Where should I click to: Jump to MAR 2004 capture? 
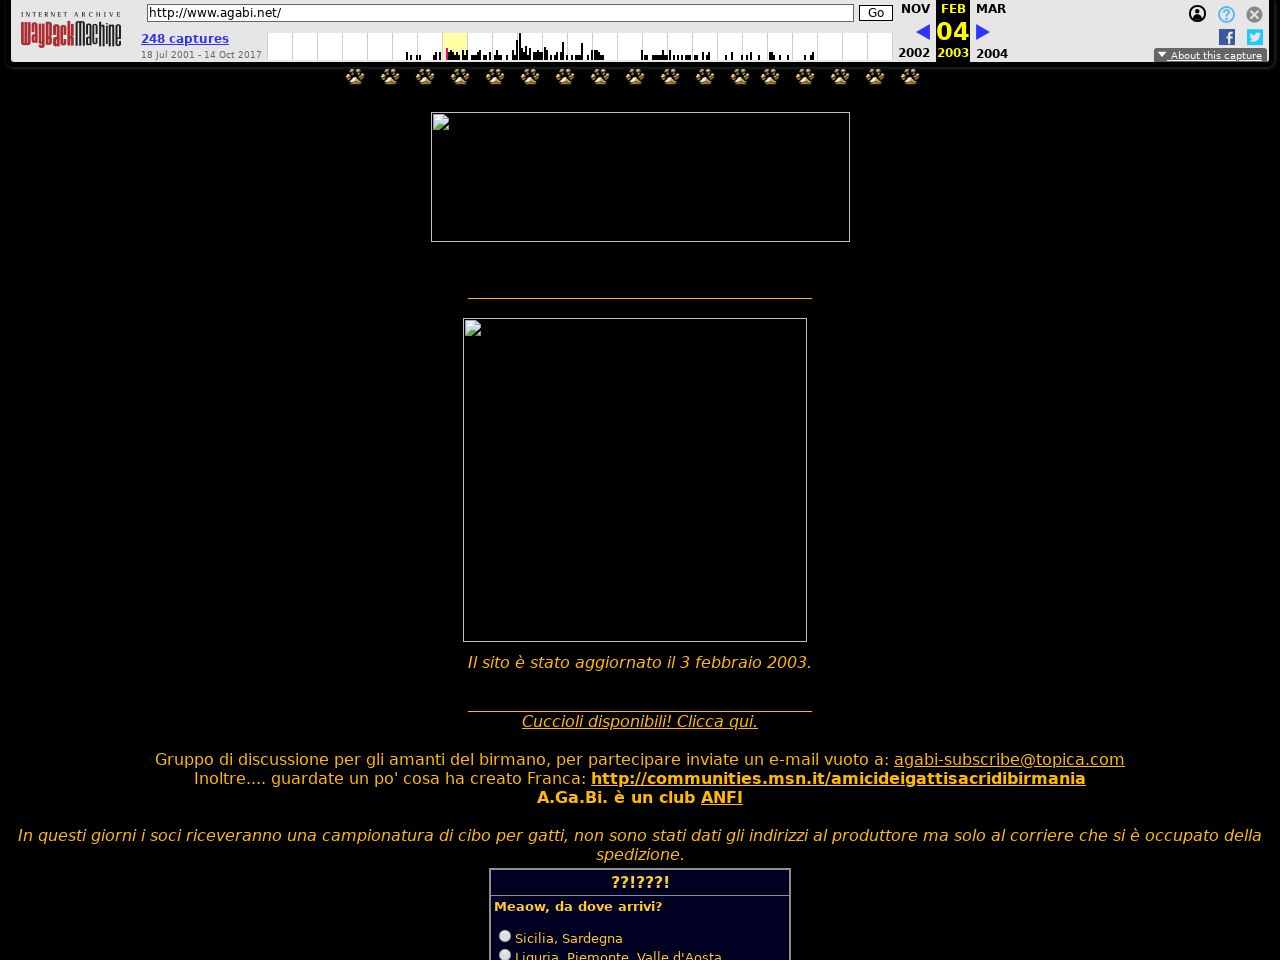990,9
